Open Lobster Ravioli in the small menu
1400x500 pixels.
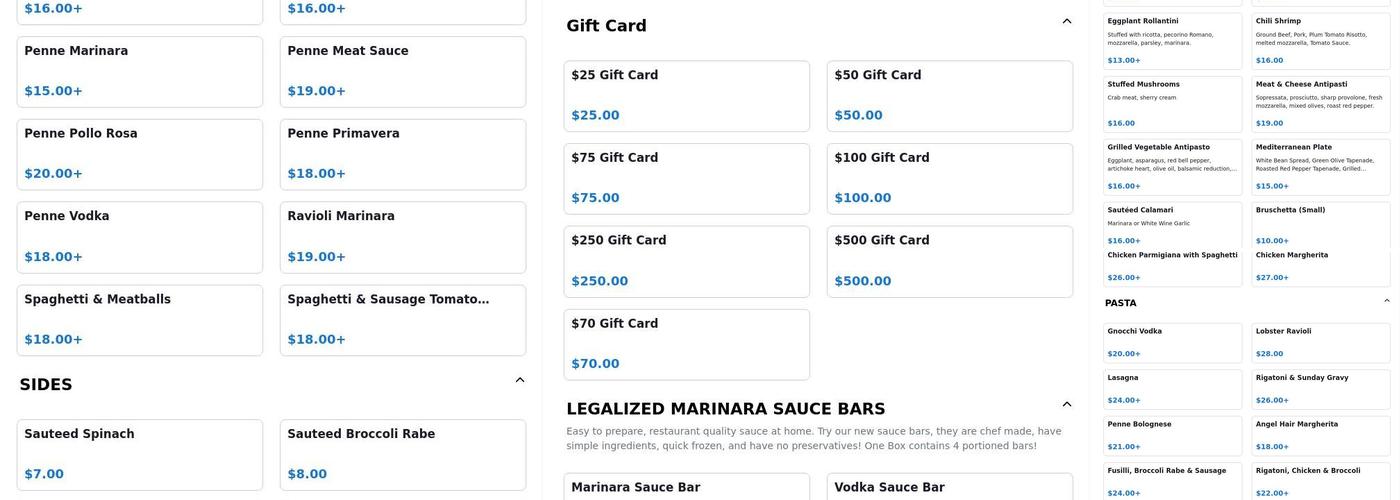tap(1320, 342)
